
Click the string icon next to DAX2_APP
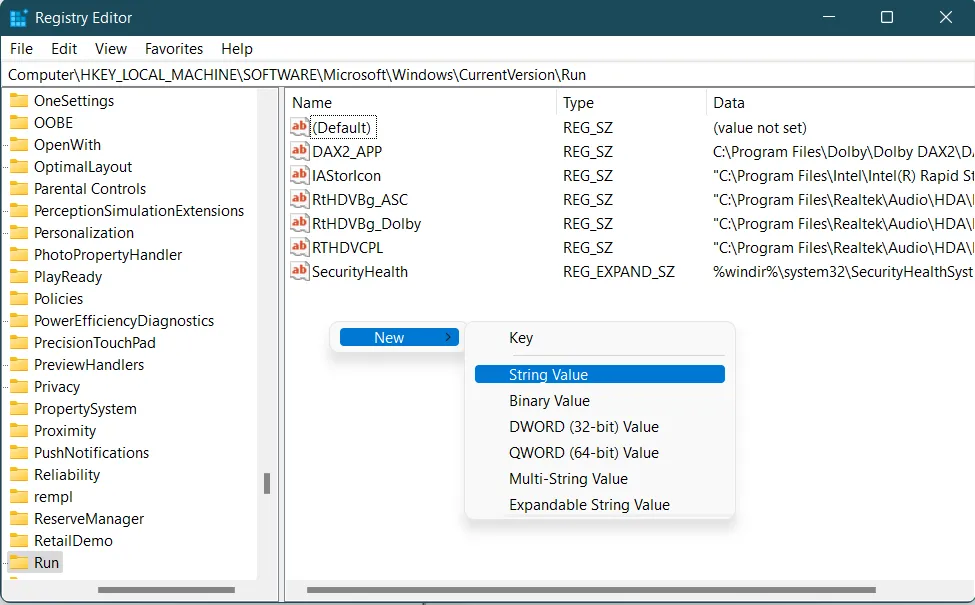coord(299,151)
